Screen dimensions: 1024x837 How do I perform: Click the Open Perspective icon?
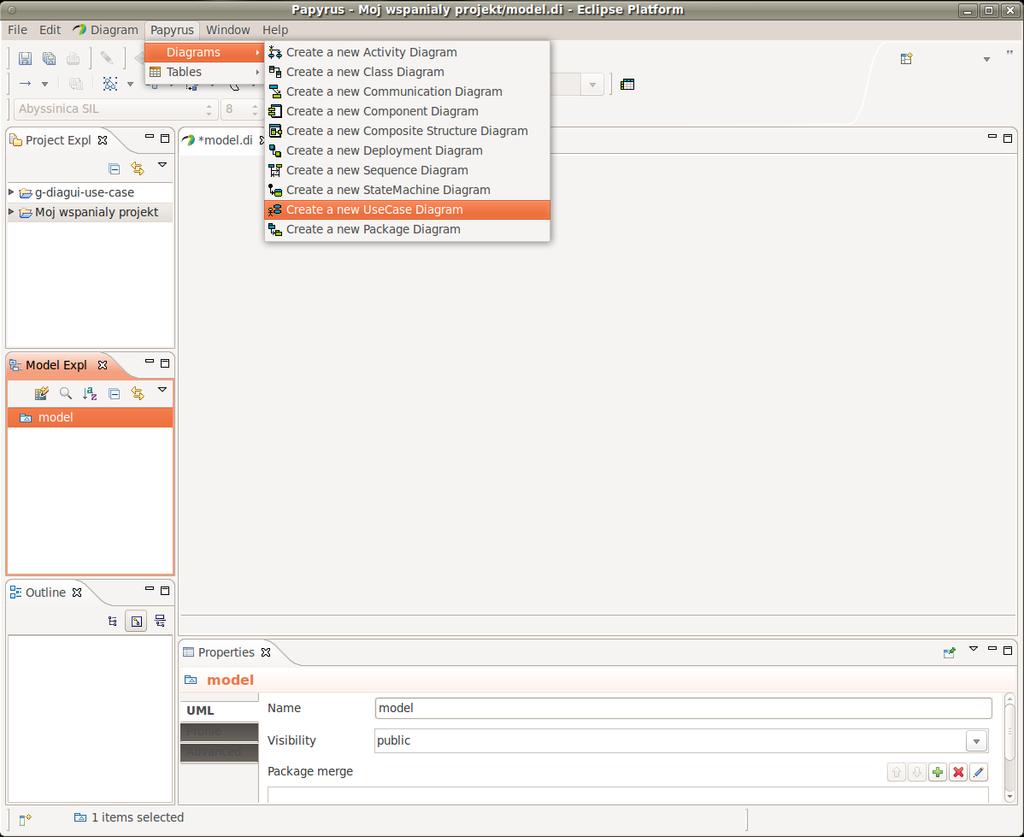(906, 59)
